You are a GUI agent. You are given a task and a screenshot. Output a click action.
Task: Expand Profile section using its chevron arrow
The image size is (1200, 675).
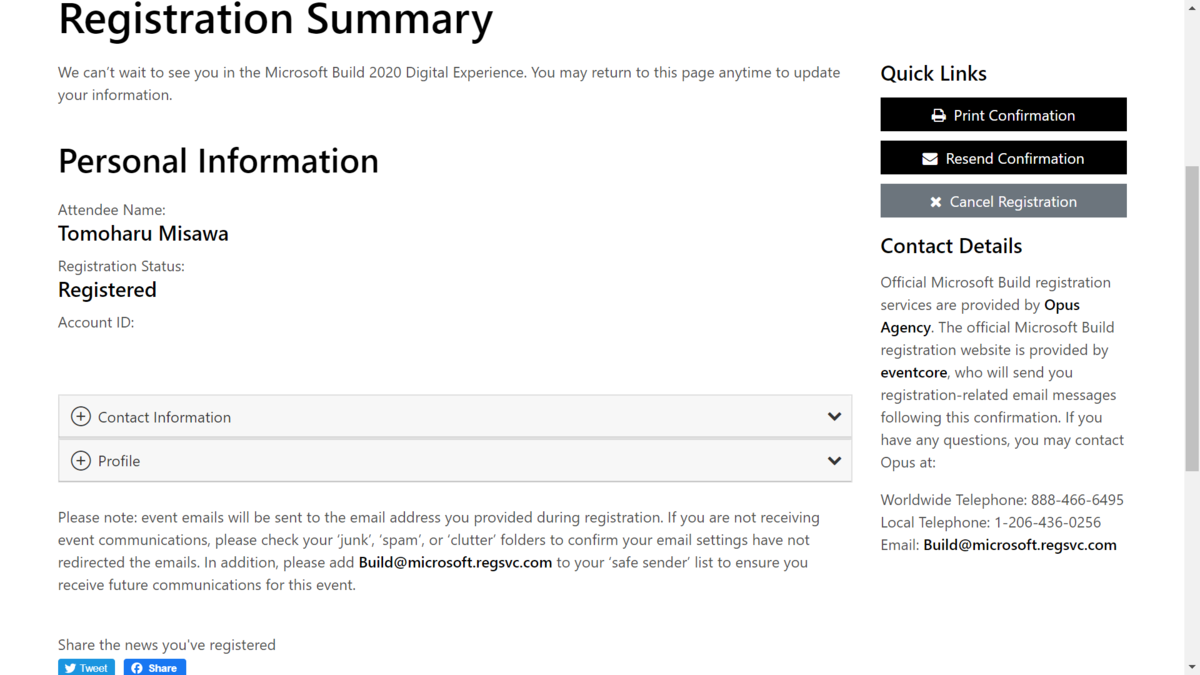(834, 461)
